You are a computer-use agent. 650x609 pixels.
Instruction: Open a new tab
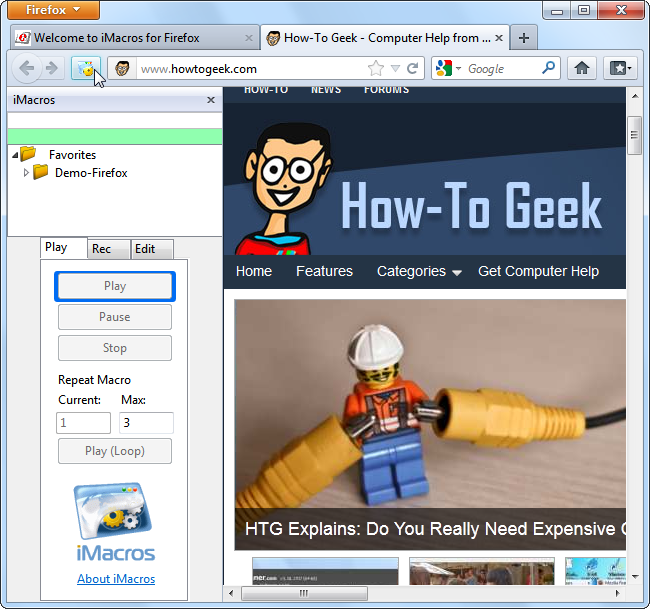tap(524, 38)
